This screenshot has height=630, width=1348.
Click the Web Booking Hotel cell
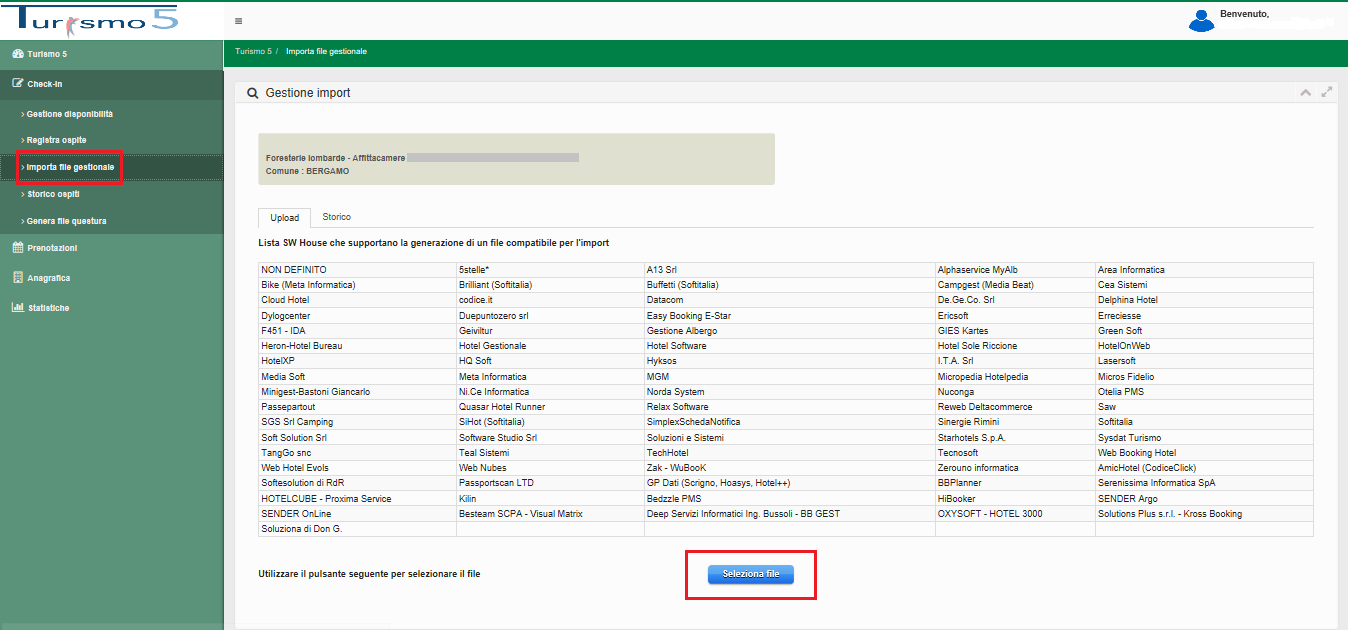click(x=1204, y=453)
